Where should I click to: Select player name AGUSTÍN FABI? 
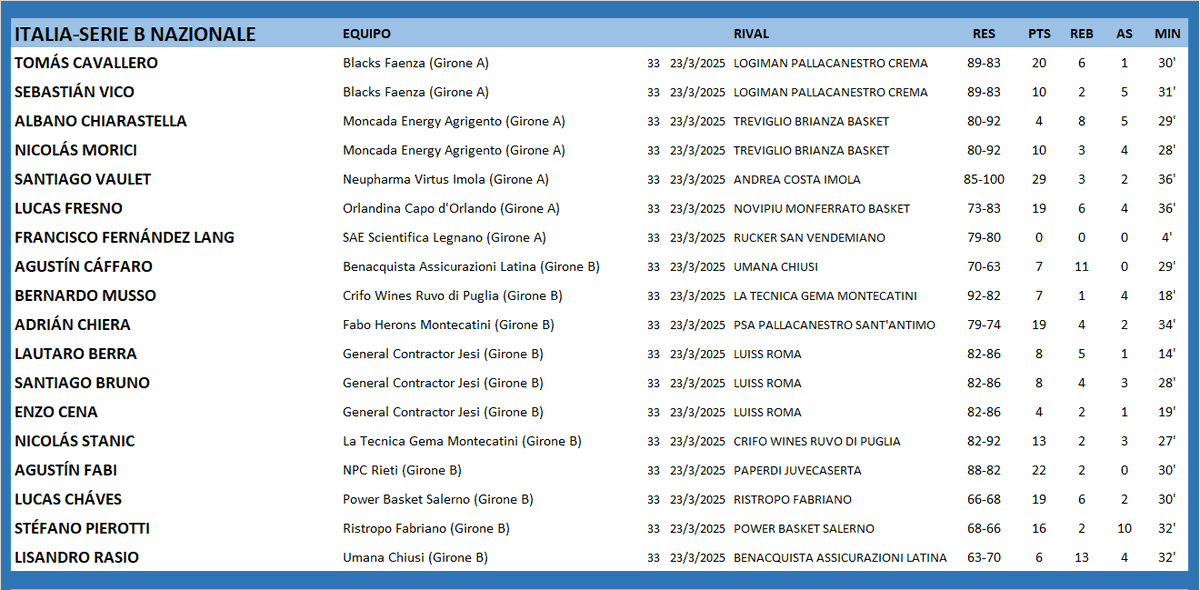tap(66, 469)
